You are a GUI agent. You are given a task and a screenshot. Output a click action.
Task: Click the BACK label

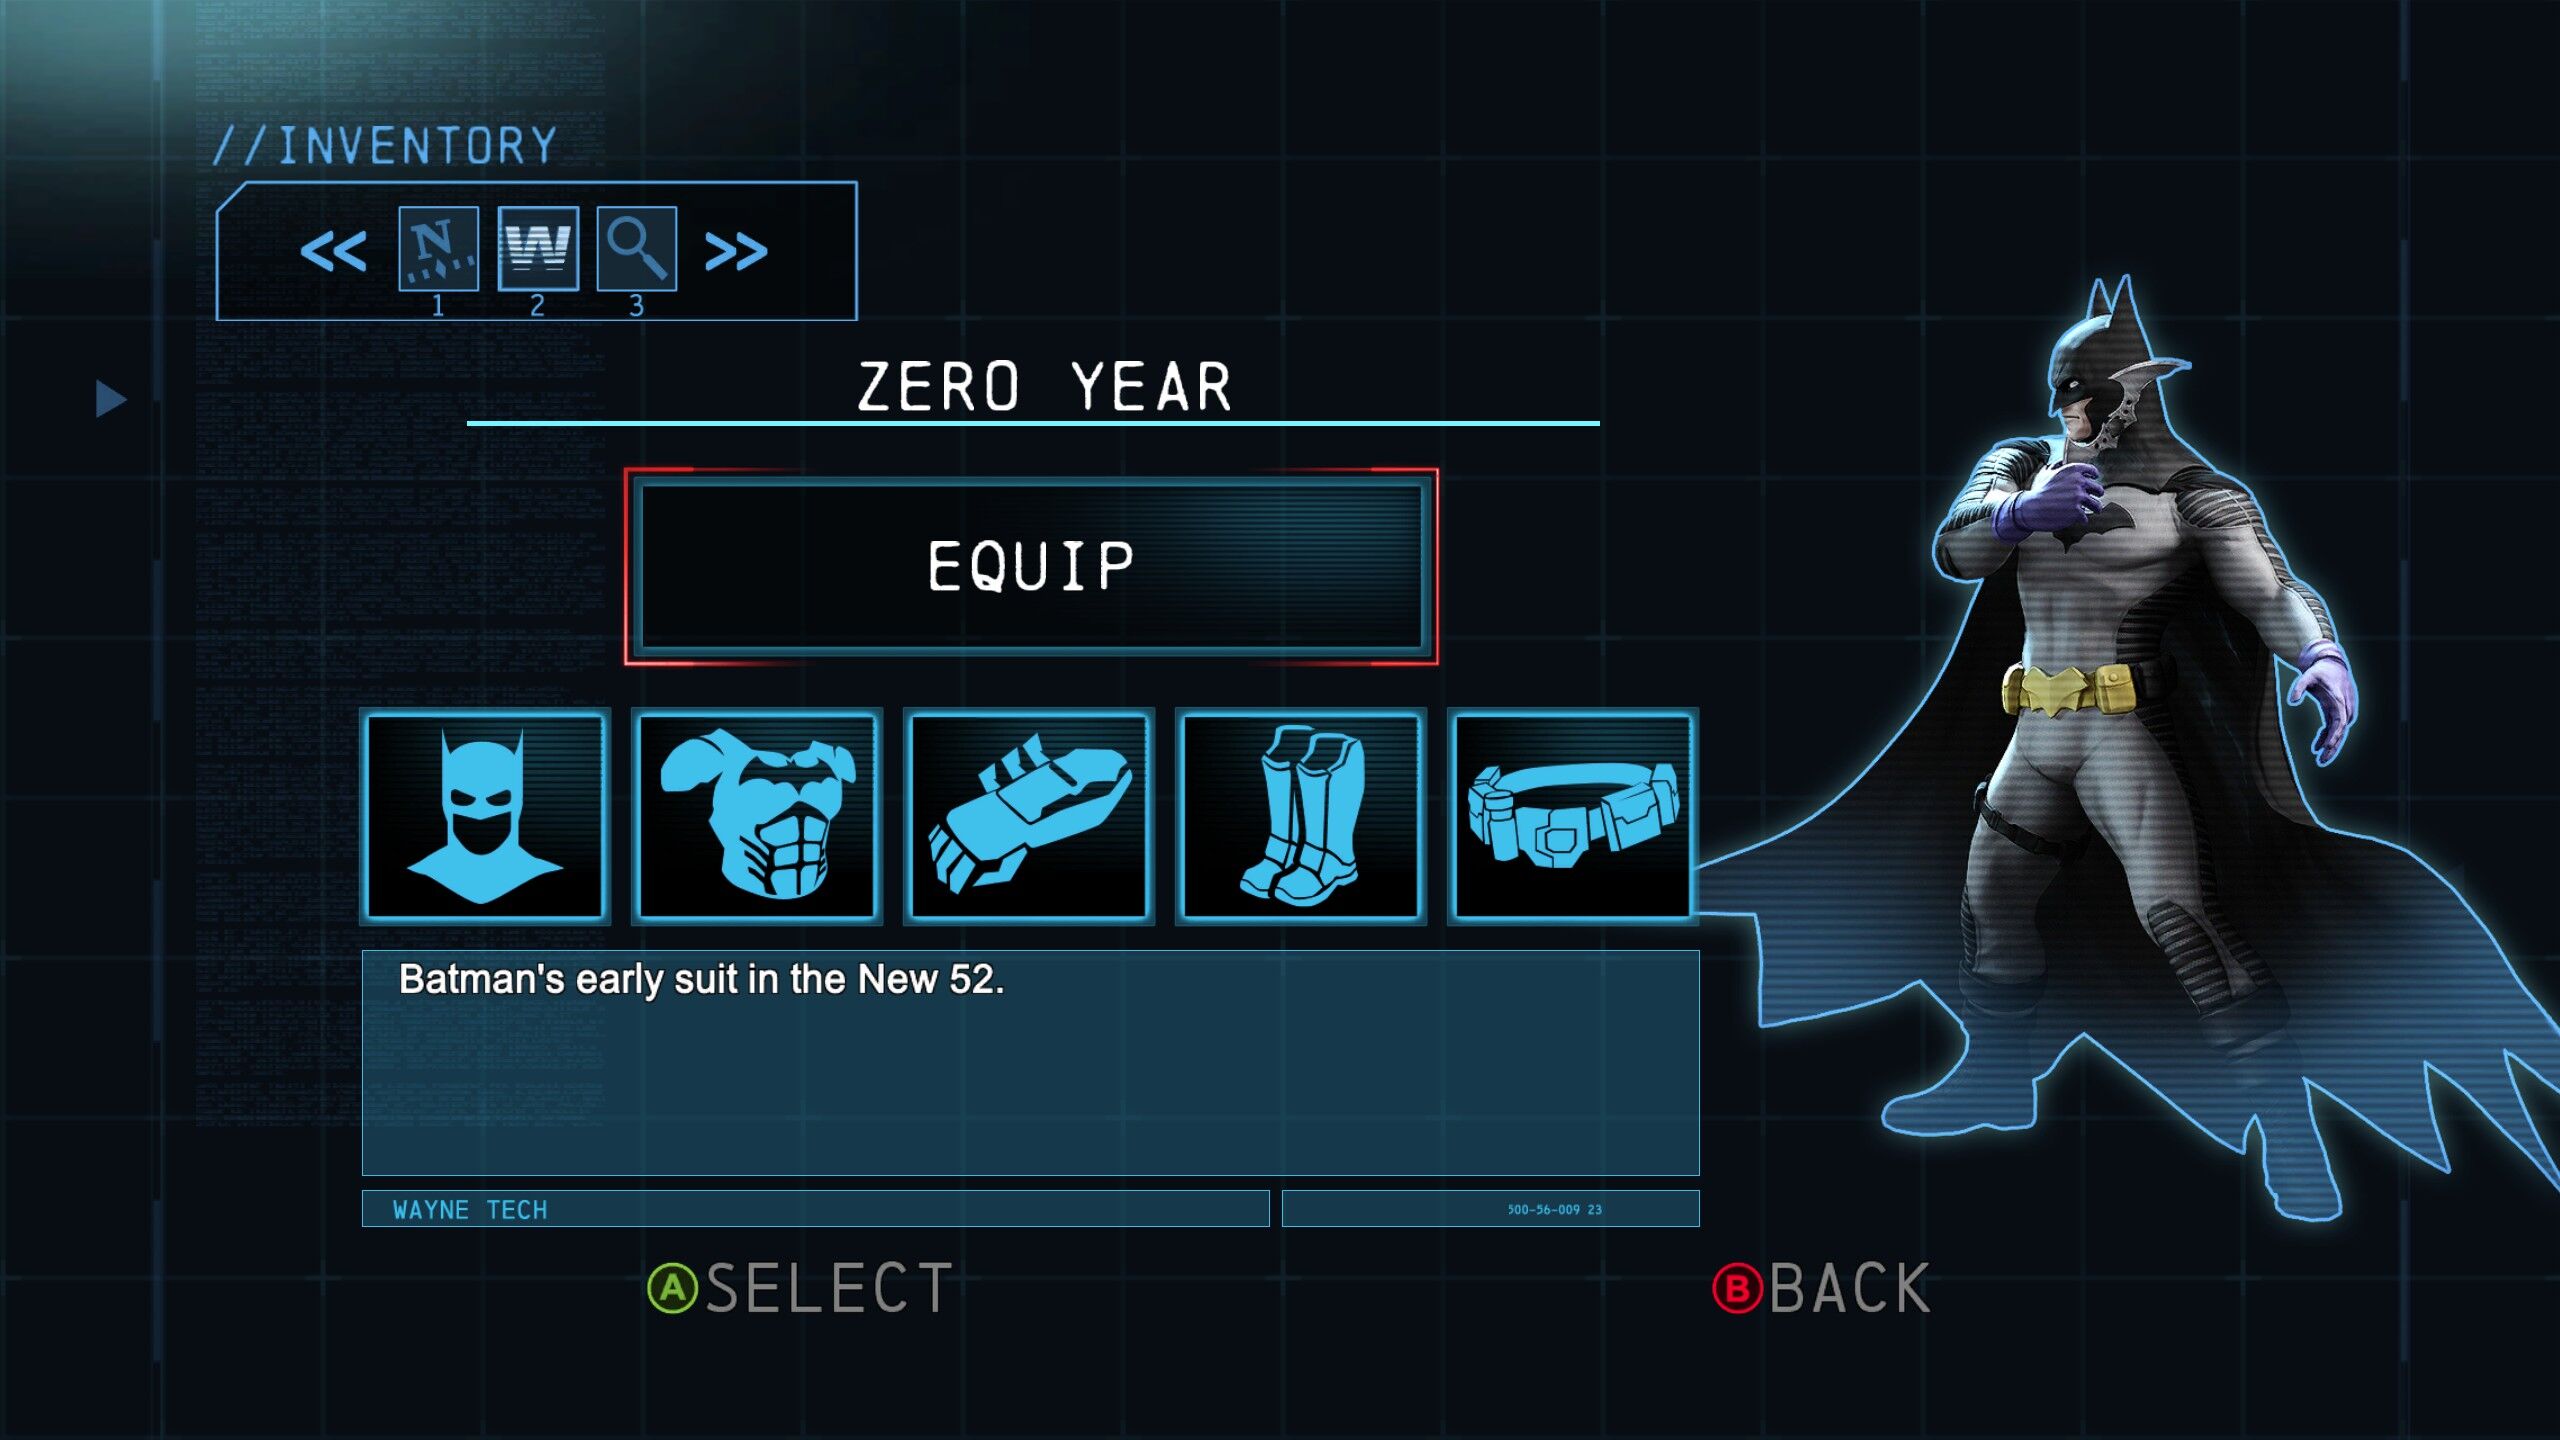[x=1850, y=1288]
